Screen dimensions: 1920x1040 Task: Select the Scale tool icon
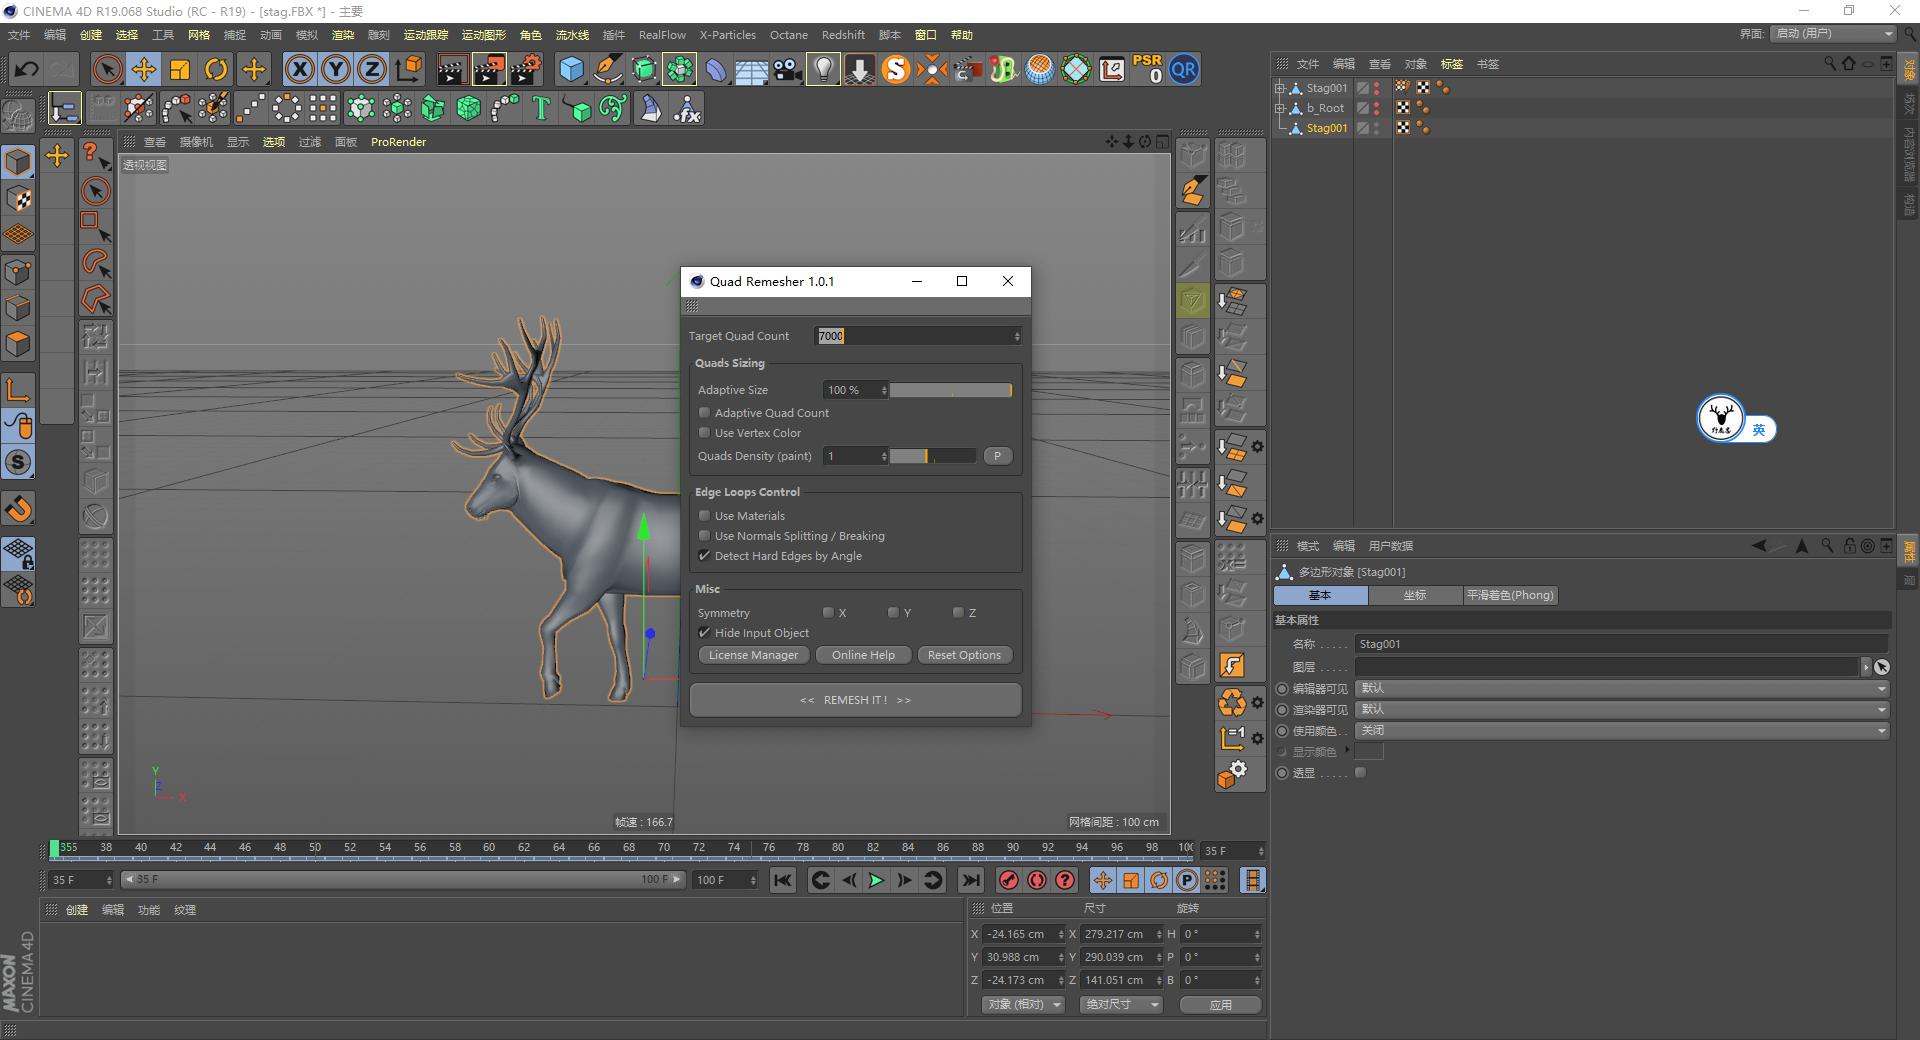tap(180, 69)
